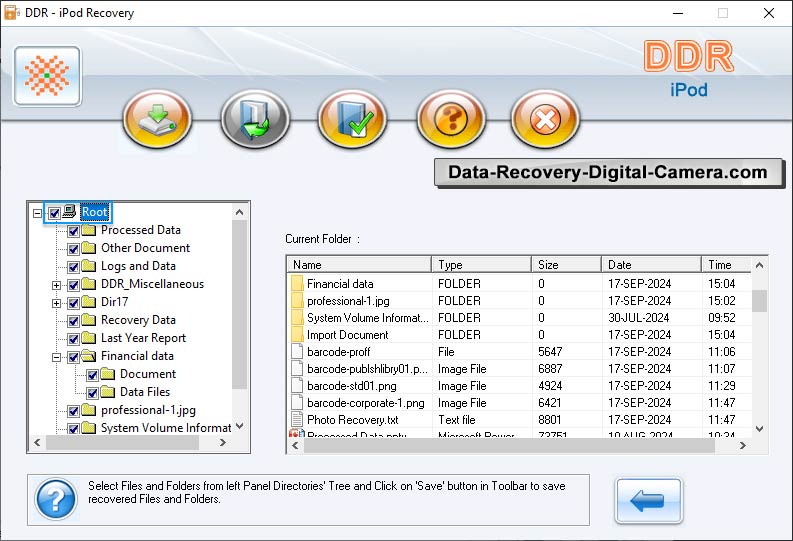Click the barcode-proff file icon
The image size is (793, 541).
tap(297, 352)
